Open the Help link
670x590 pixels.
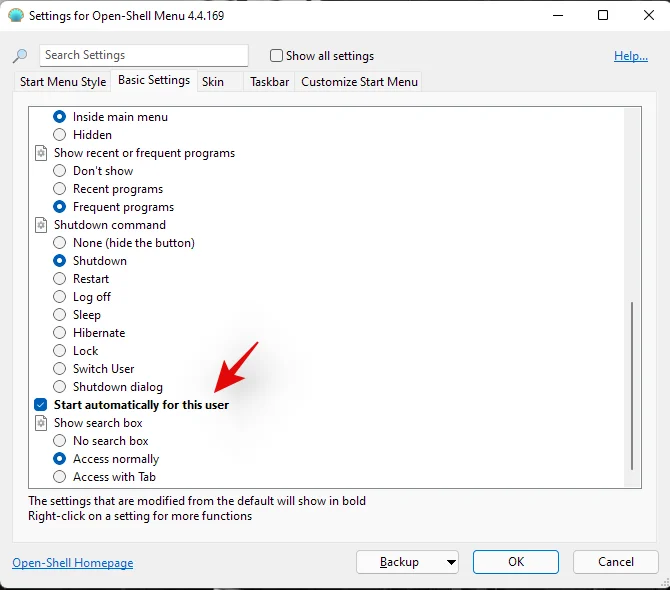tap(631, 56)
